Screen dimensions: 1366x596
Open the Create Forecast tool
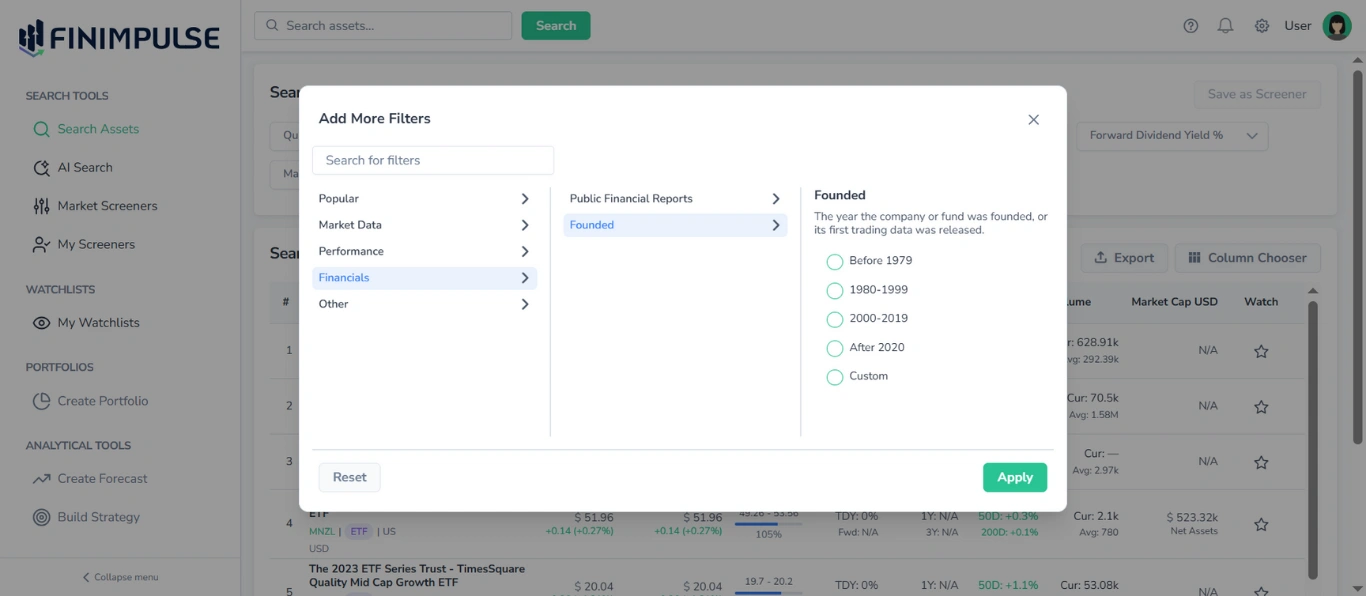tap(103, 478)
